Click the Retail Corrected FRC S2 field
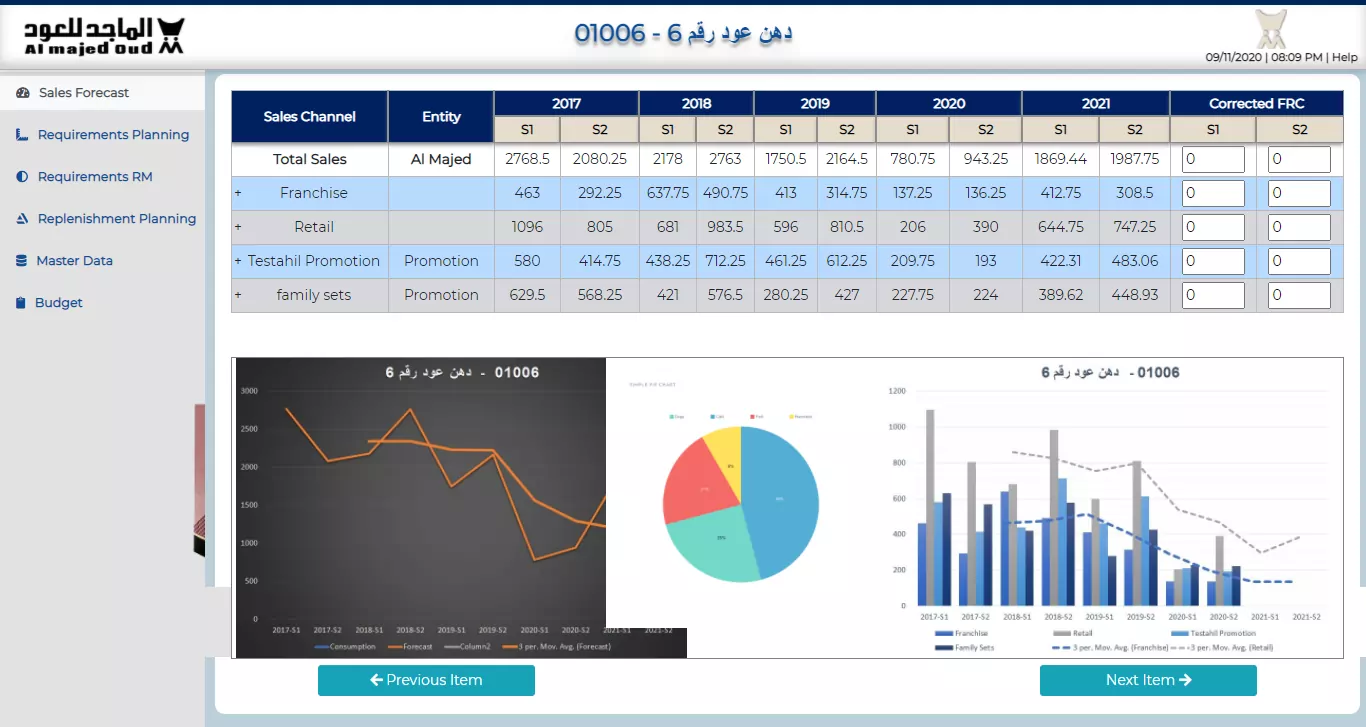1366x727 pixels. (1299, 227)
